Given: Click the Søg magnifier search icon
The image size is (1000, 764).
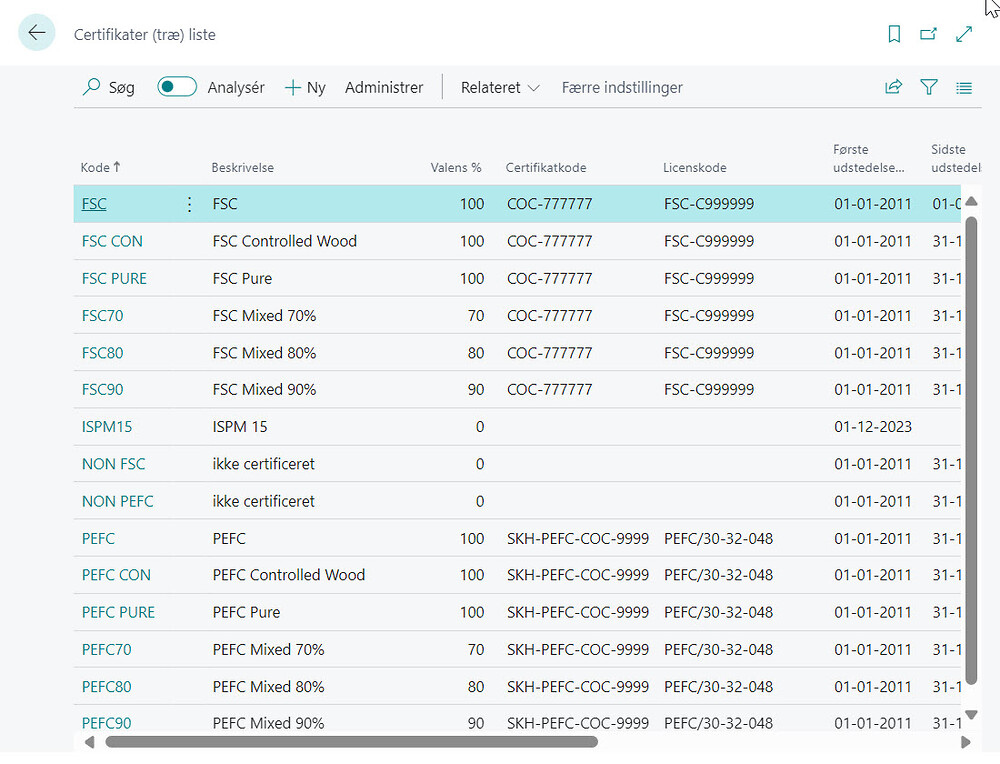Looking at the screenshot, I should (92, 87).
